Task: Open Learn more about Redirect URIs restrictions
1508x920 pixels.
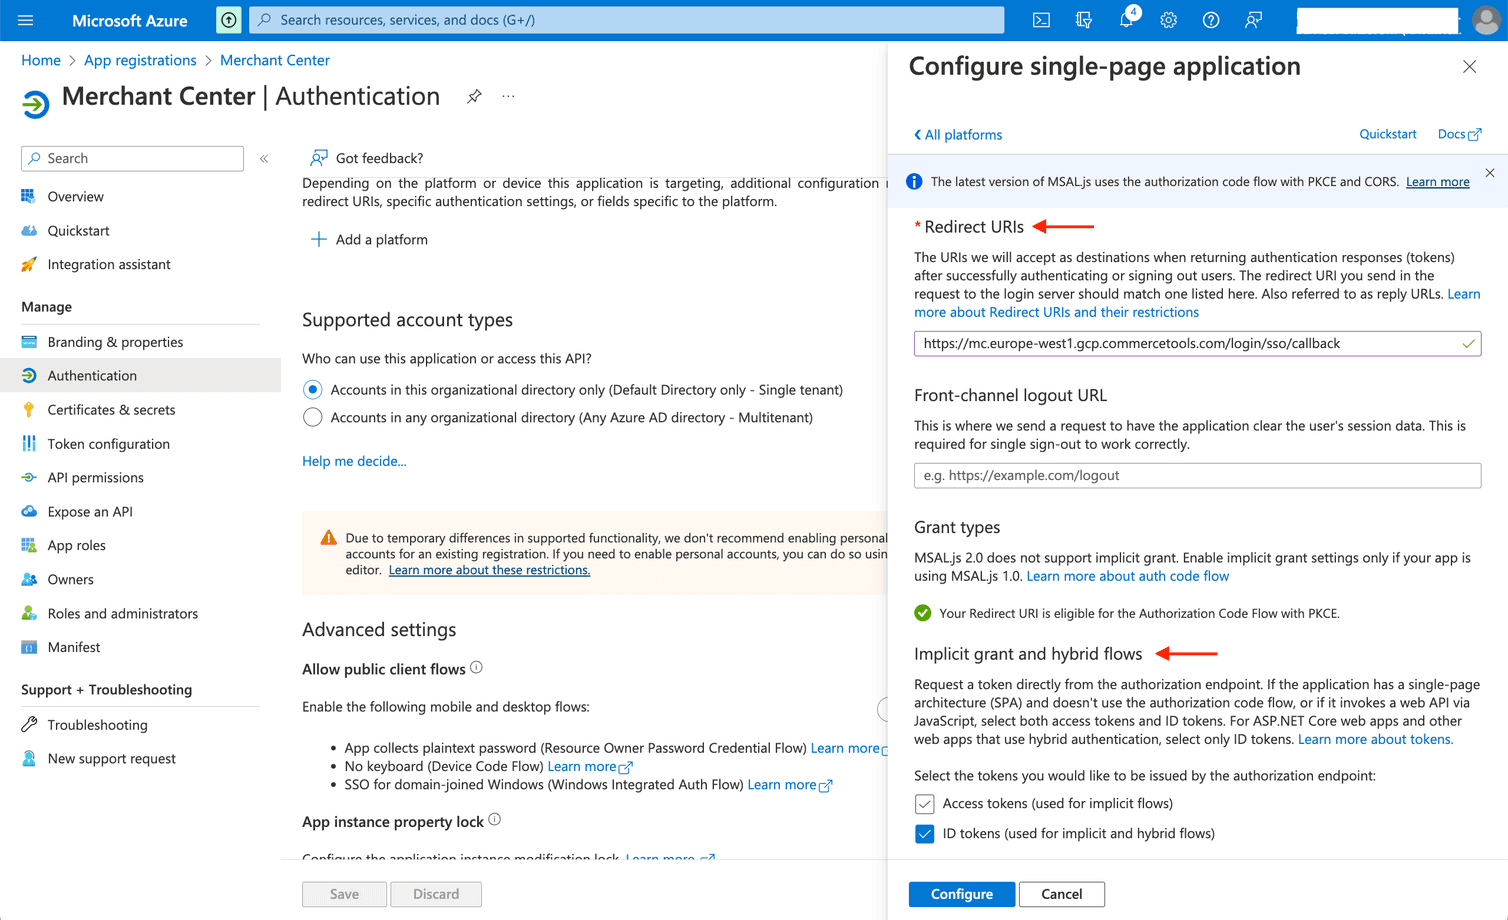Action: [x=1197, y=303]
